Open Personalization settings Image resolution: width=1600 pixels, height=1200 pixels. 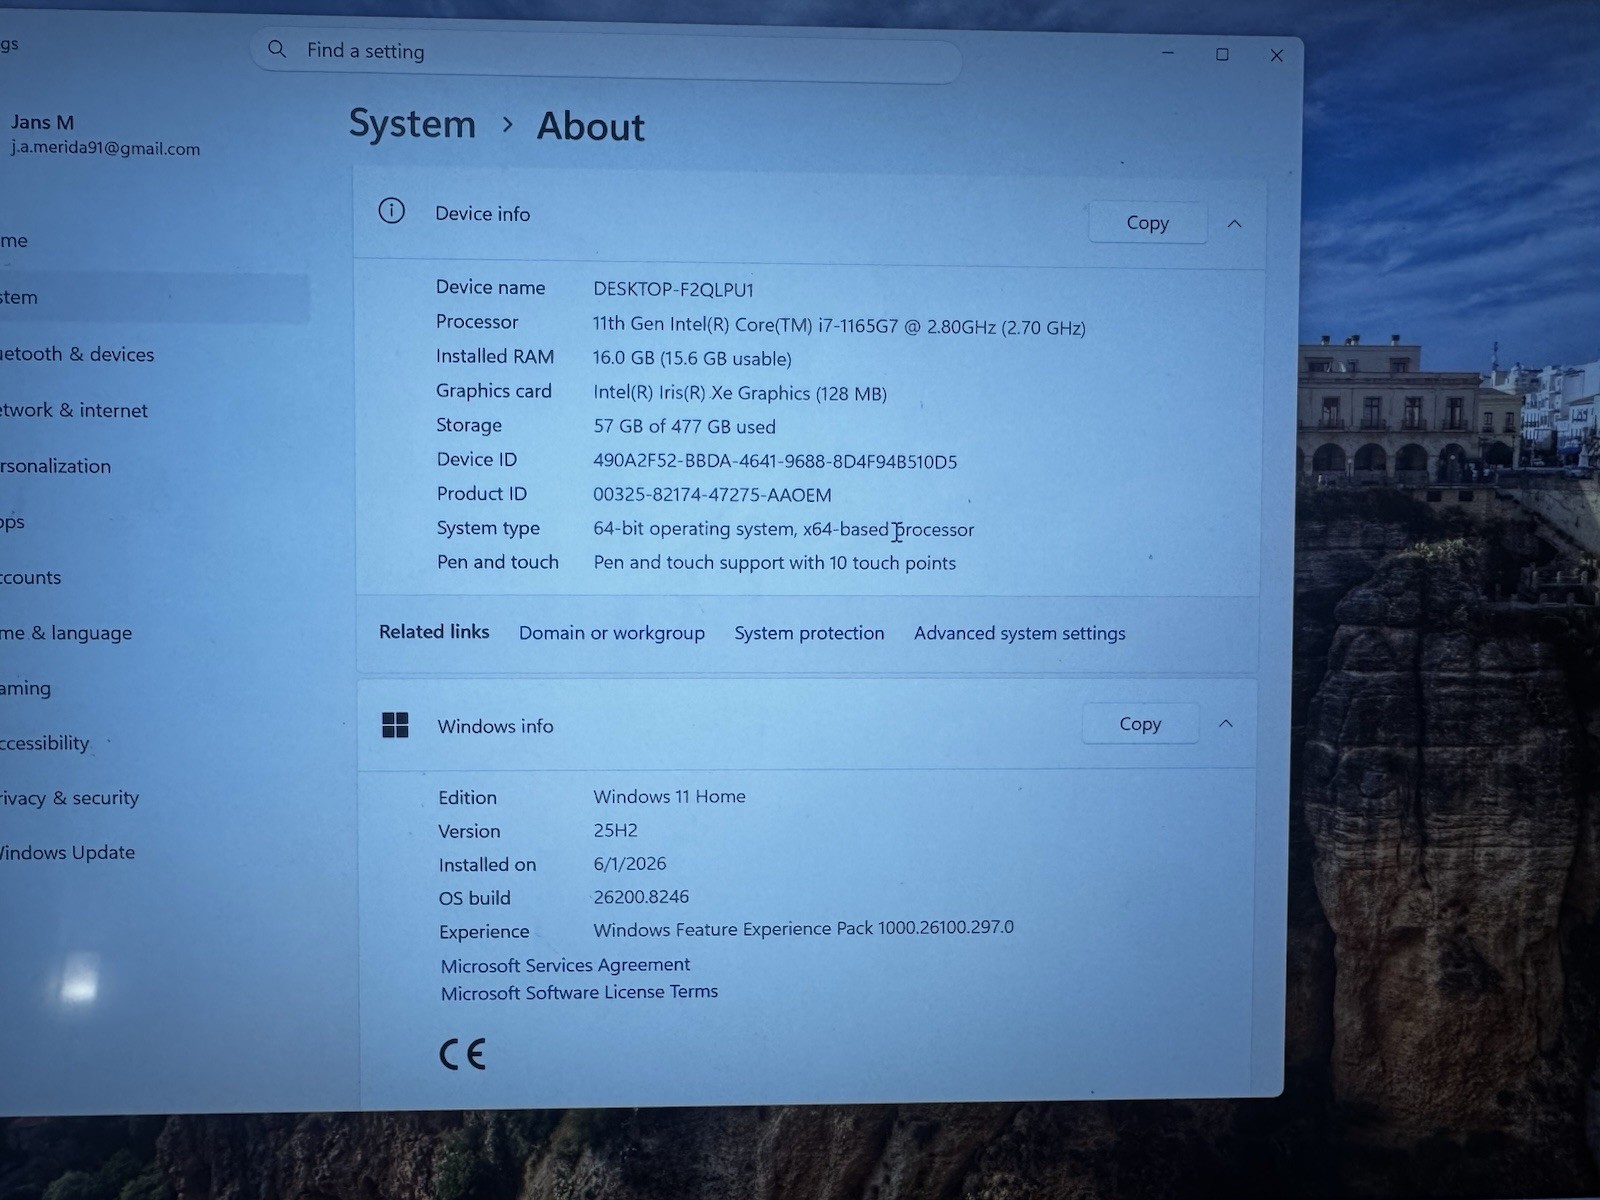[56, 466]
